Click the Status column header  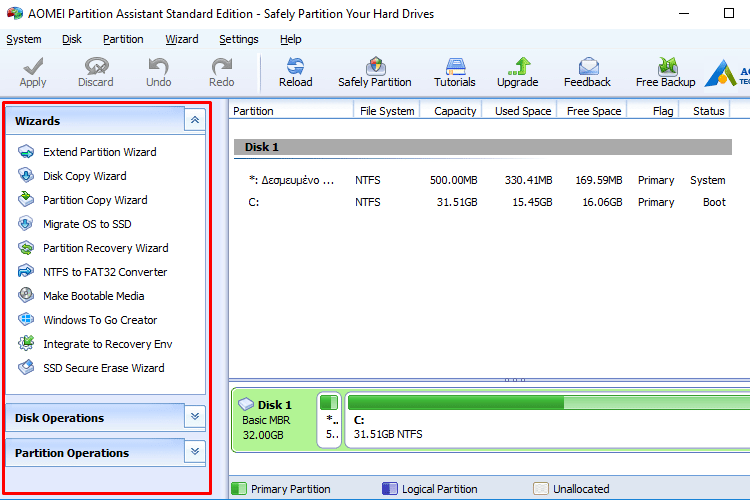[705, 111]
